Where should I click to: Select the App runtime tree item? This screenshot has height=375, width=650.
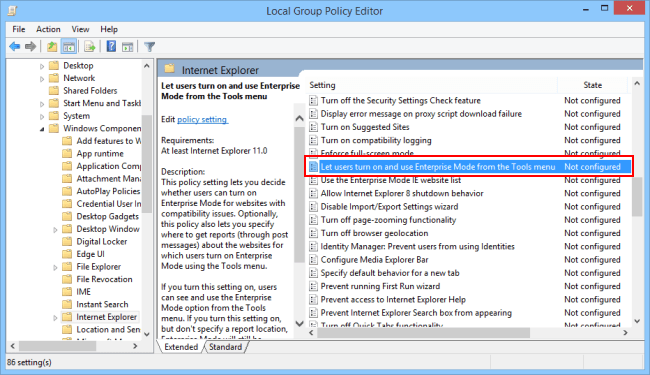[100, 154]
